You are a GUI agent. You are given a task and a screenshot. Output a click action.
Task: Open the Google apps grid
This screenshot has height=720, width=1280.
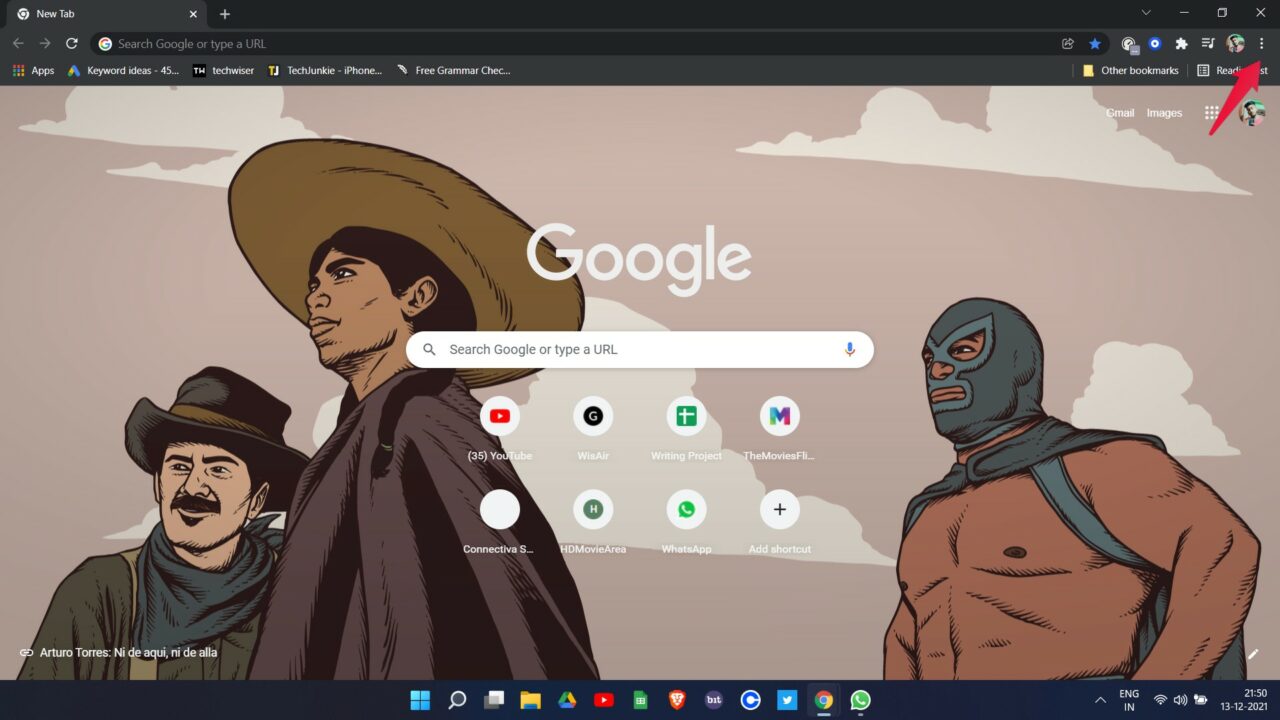point(1212,113)
